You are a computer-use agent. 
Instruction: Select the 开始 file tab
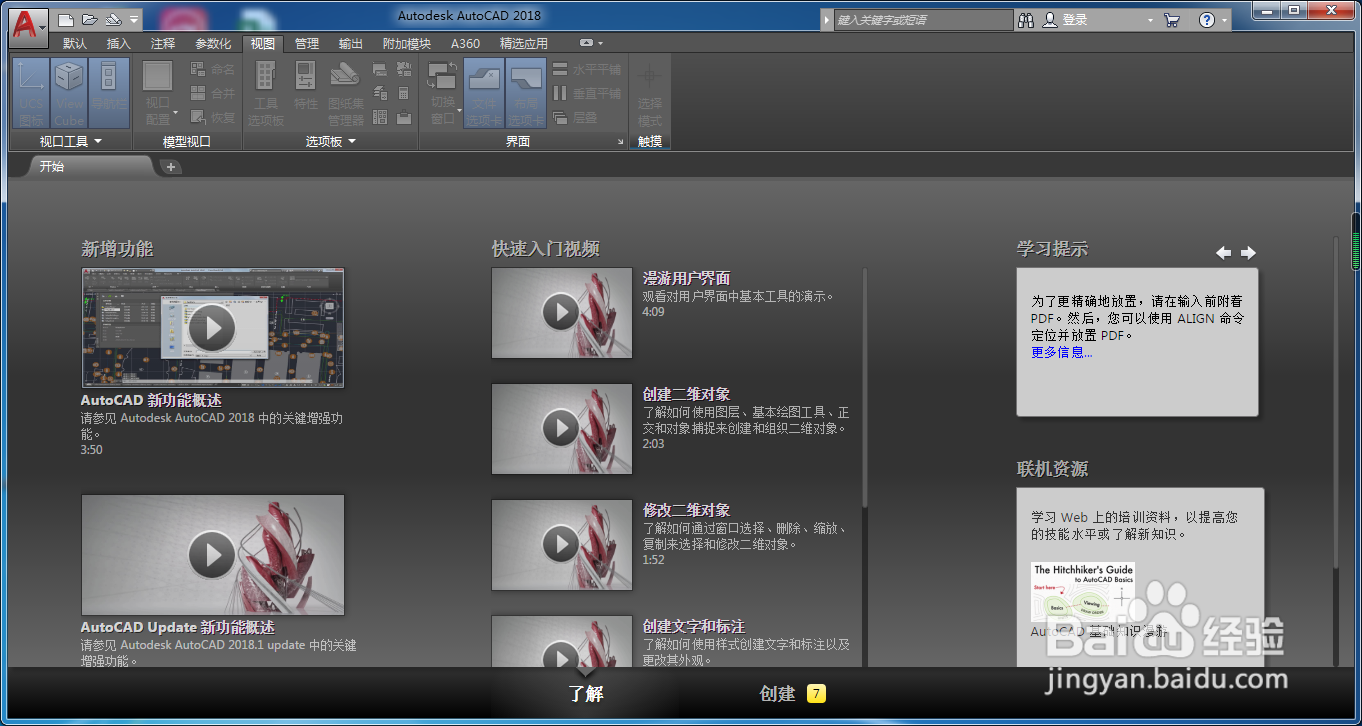point(92,167)
